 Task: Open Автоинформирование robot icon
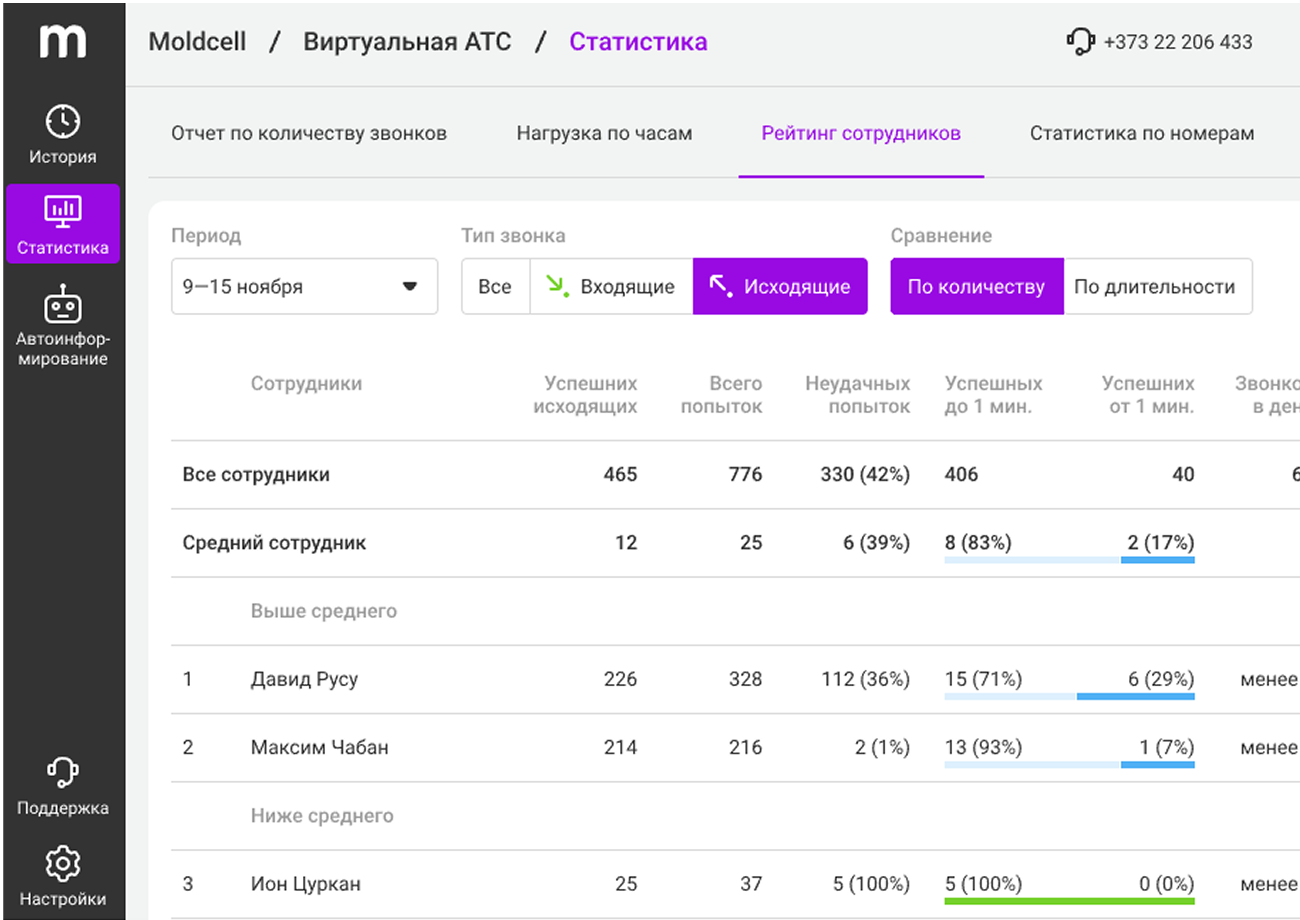[63, 303]
